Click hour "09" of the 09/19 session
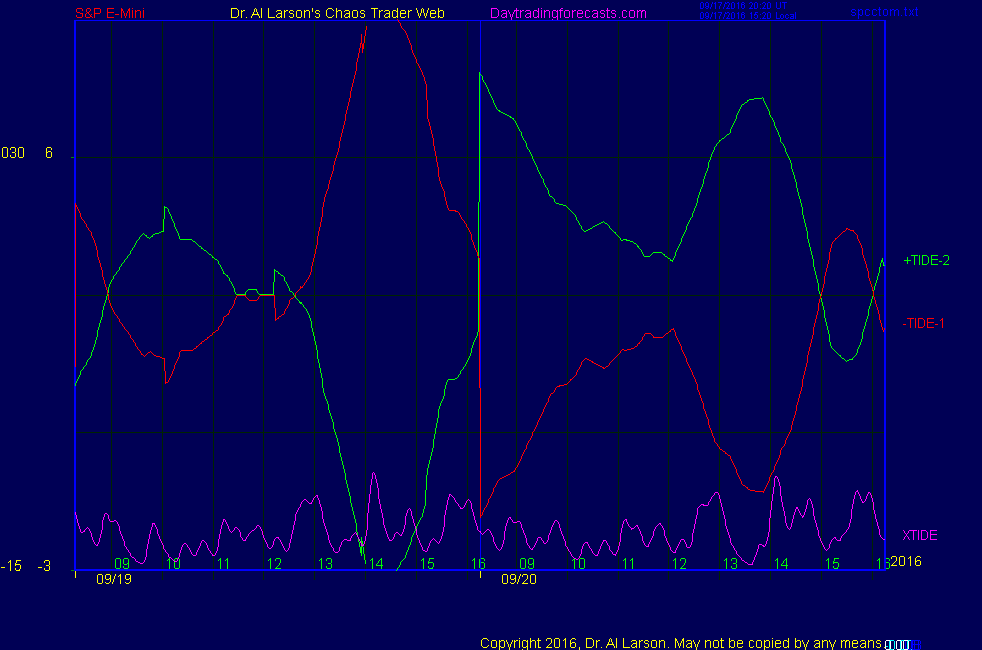982x650 pixels. 122,564
